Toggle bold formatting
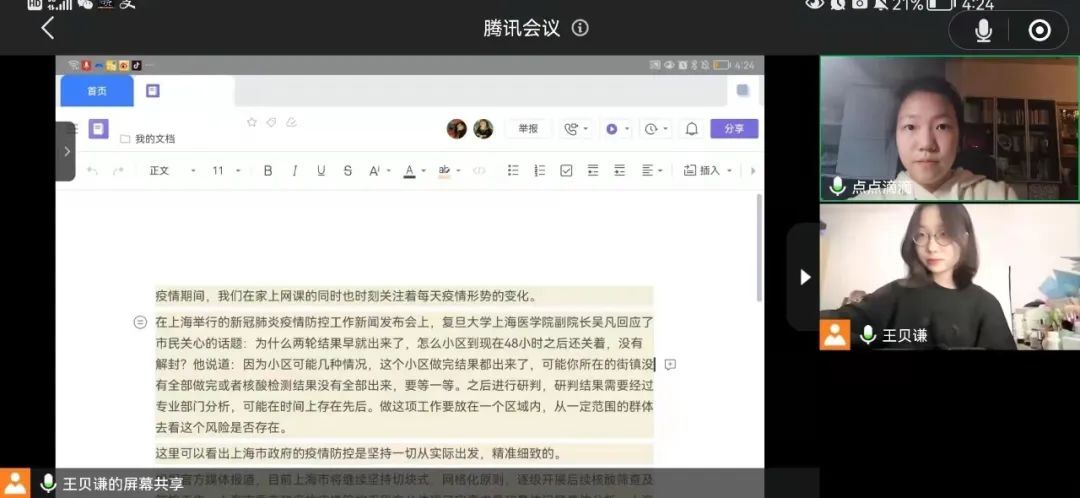 [x=268, y=171]
